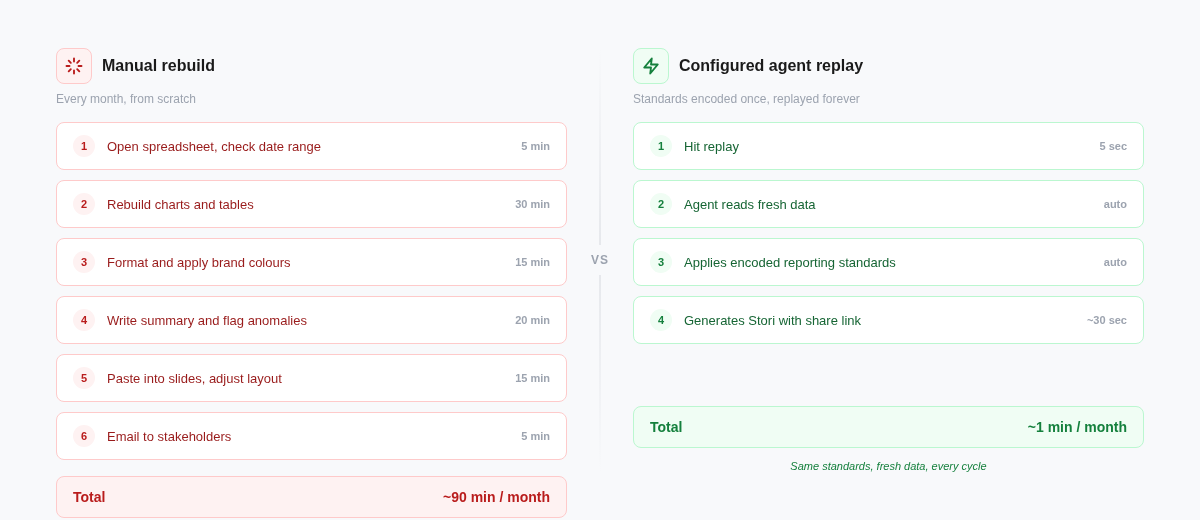The width and height of the screenshot is (1200, 520).
Task: Click number badge 2 beside Rebuild charts
Action: pyautogui.click(x=84, y=204)
